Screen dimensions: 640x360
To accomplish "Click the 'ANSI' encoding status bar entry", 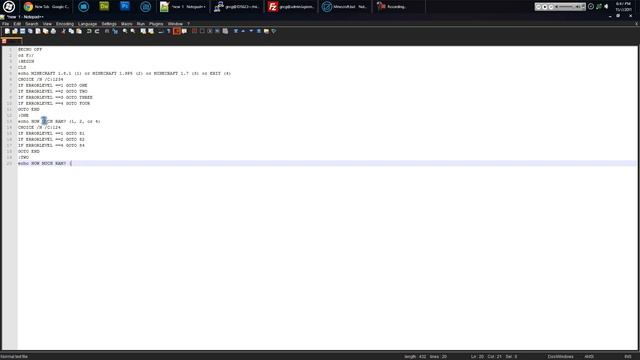I will click(x=589, y=356).
